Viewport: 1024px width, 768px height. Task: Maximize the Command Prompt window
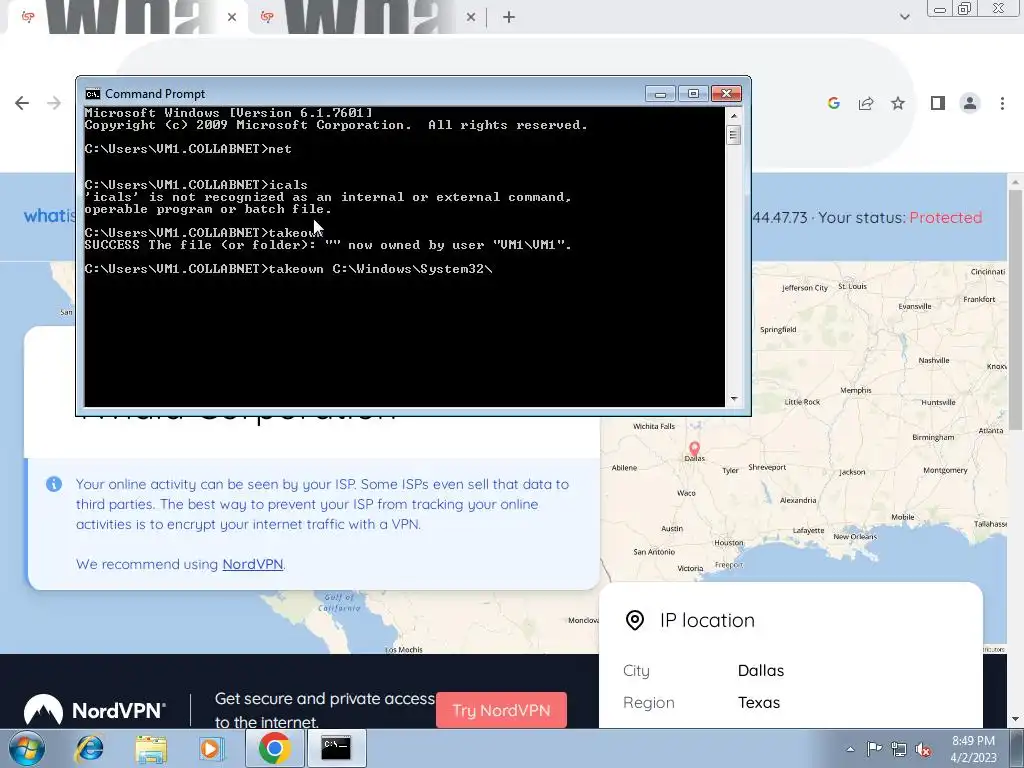click(694, 94)
